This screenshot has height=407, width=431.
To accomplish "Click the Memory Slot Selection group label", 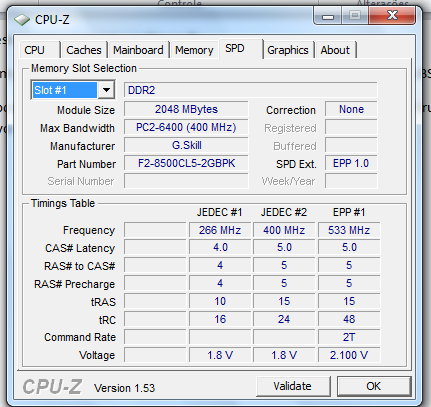I will tap(84, 68).
